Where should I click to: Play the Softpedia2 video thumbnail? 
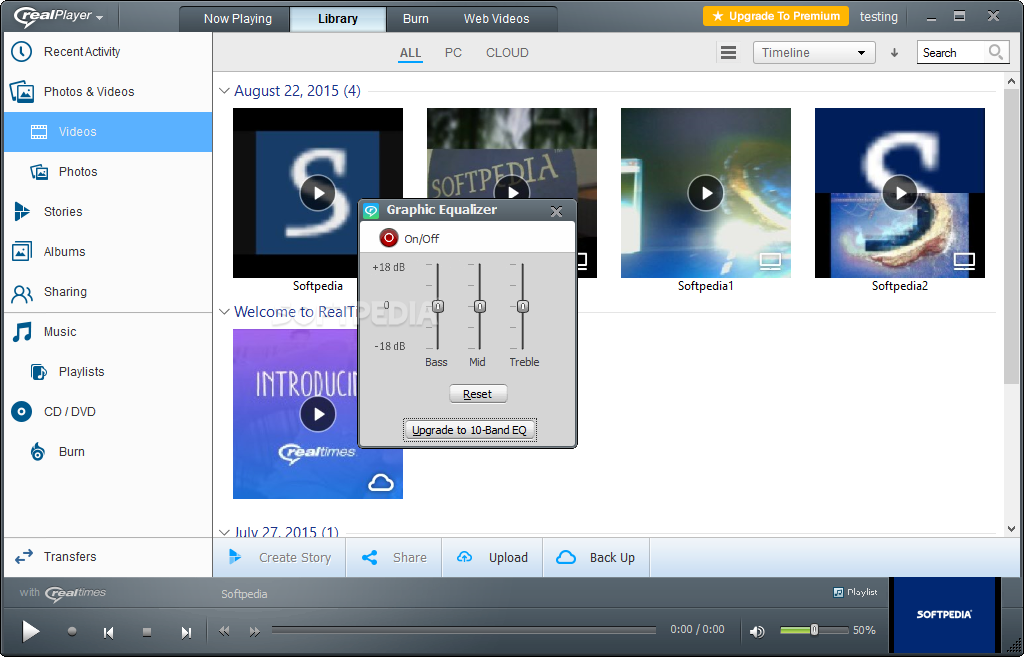pos(900,193)
